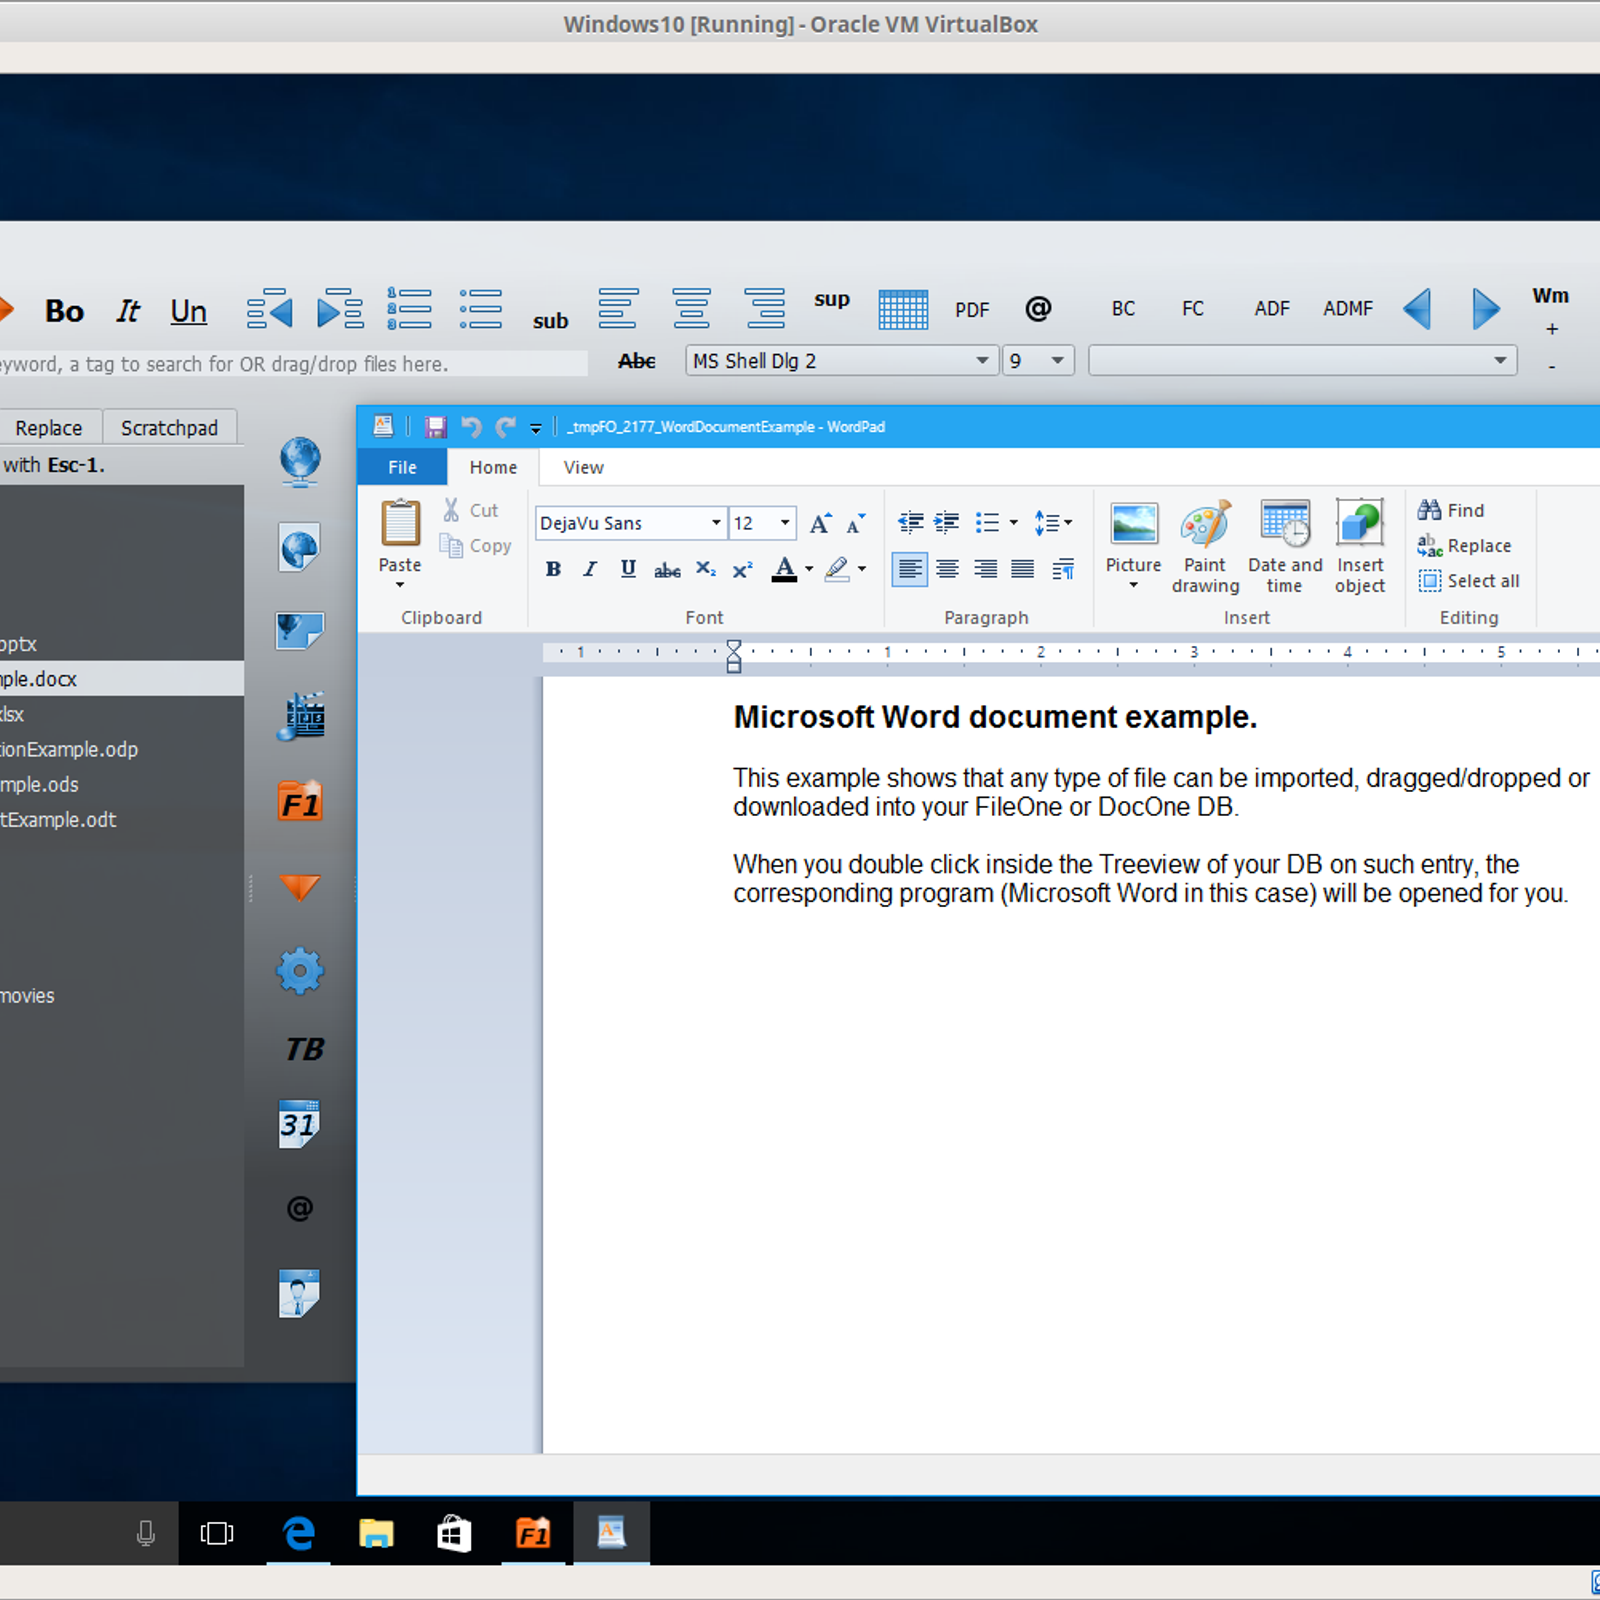Click the PDF export toolbar icon
This screenshot has height=1600, width=1600.
971,310
